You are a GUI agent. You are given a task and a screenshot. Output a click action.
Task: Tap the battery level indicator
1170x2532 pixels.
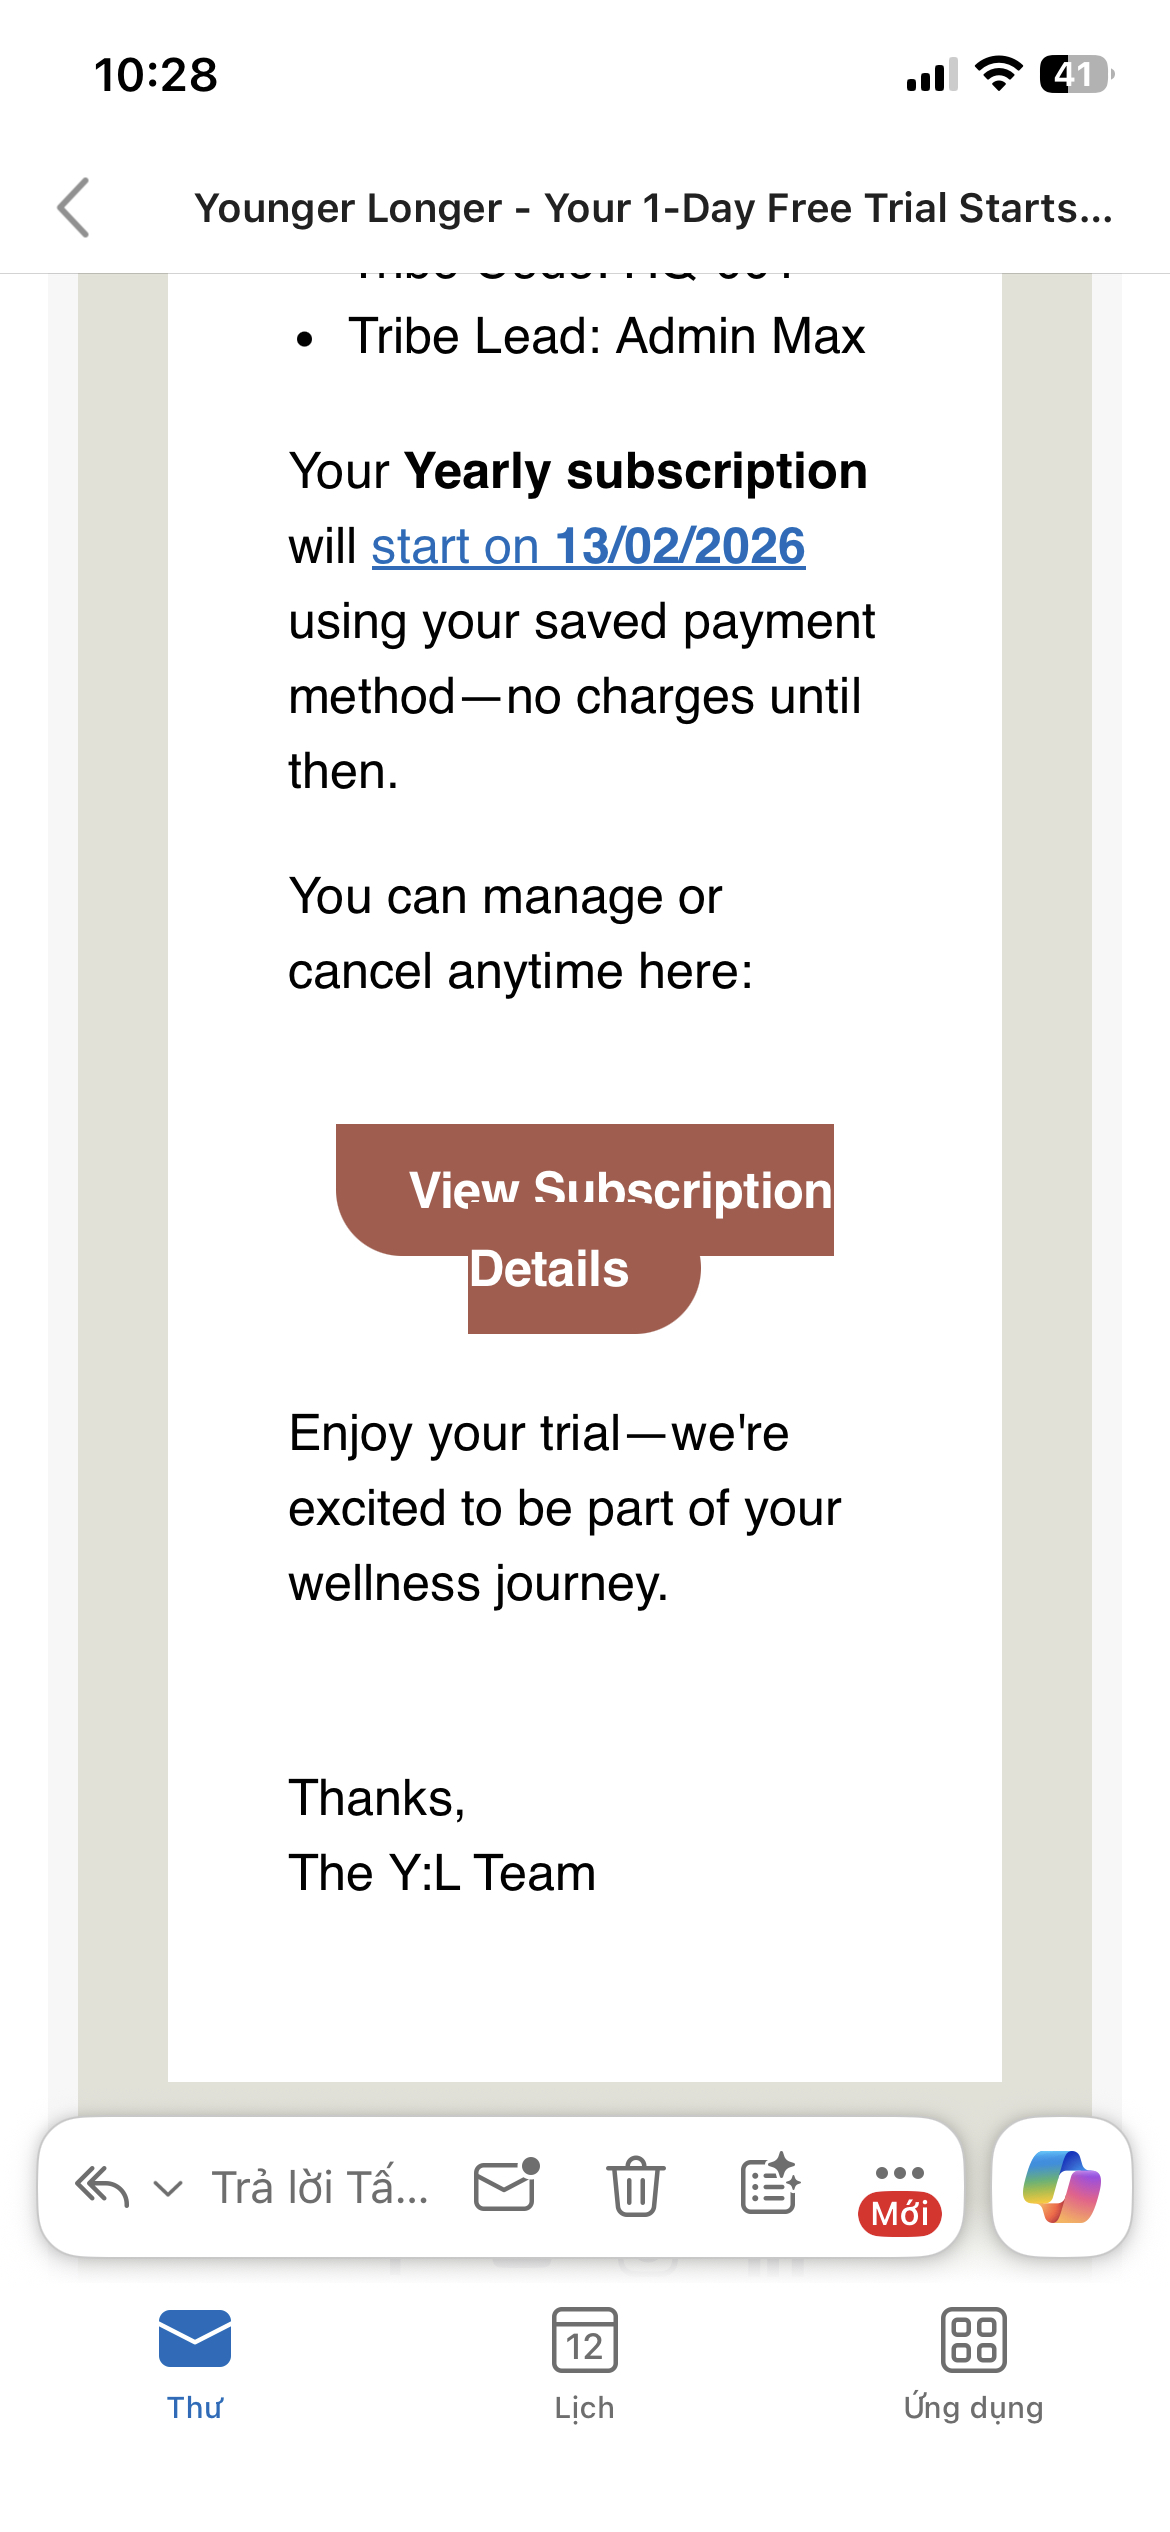[x=1076, y=74]
